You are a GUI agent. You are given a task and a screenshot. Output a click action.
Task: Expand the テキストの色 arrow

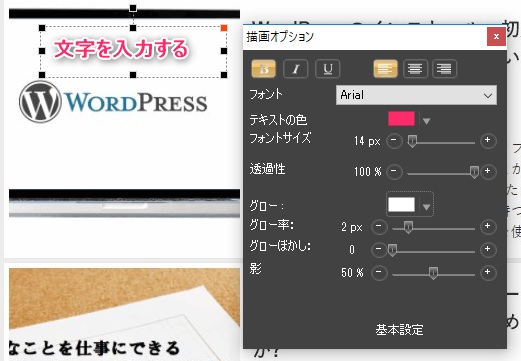coord(426,121)
